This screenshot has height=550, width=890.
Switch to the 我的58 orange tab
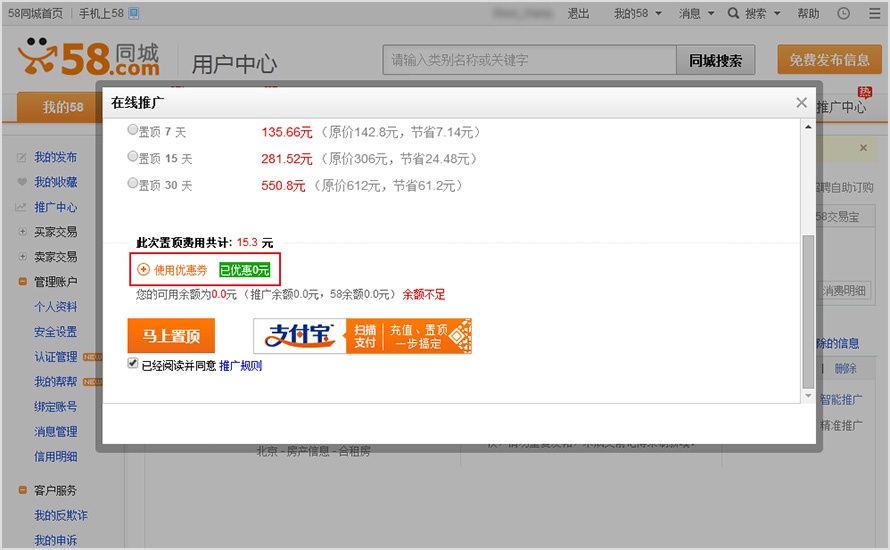[62, 107]
